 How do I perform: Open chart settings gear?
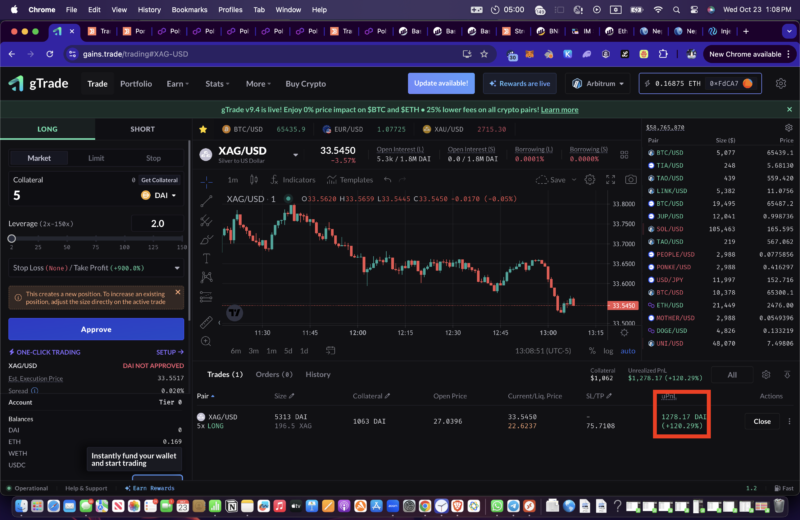point(590,180)
